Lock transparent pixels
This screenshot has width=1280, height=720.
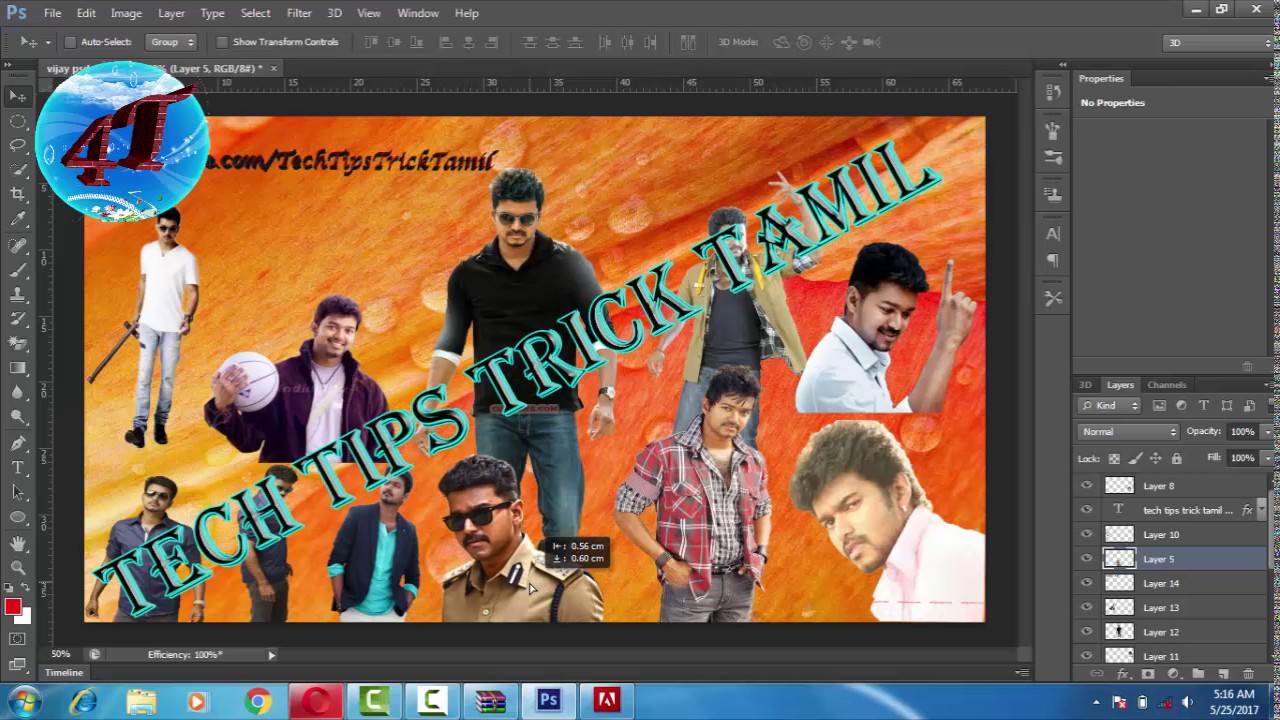[1114, 458]
